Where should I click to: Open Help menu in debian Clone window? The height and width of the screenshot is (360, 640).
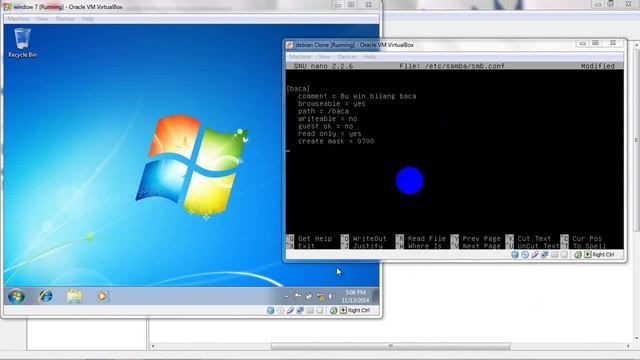(x=369, y=57)
